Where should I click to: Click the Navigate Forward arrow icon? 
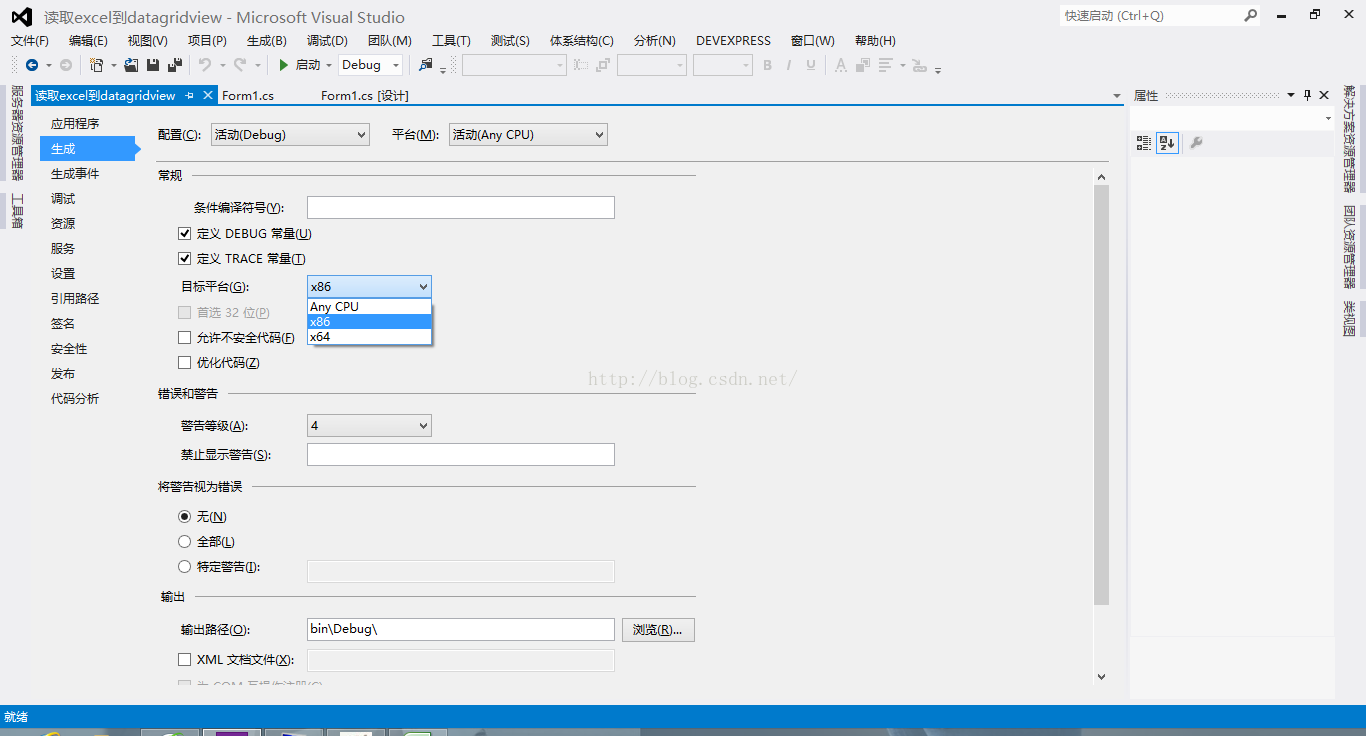(x=66, y=65)
